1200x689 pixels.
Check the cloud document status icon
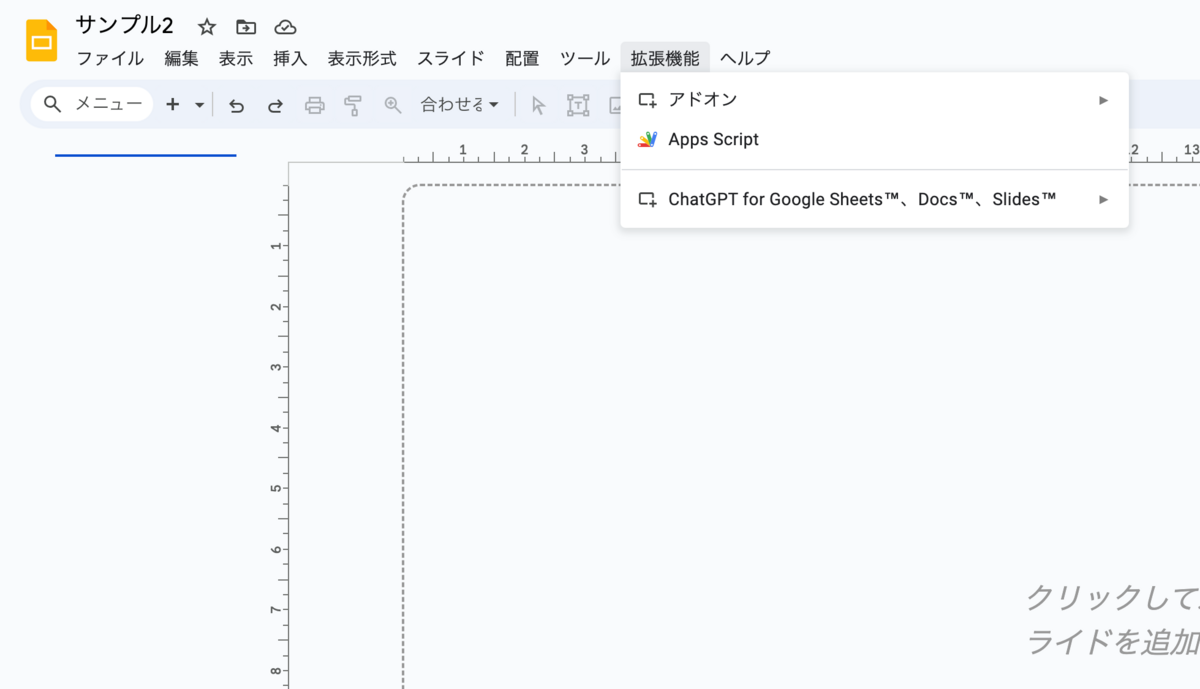(x=286, y=27)
